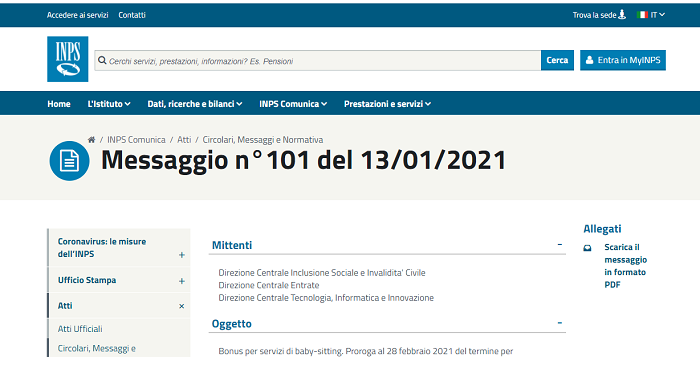
Task: Open the IT language dropdown
Action: pos(658,15)
